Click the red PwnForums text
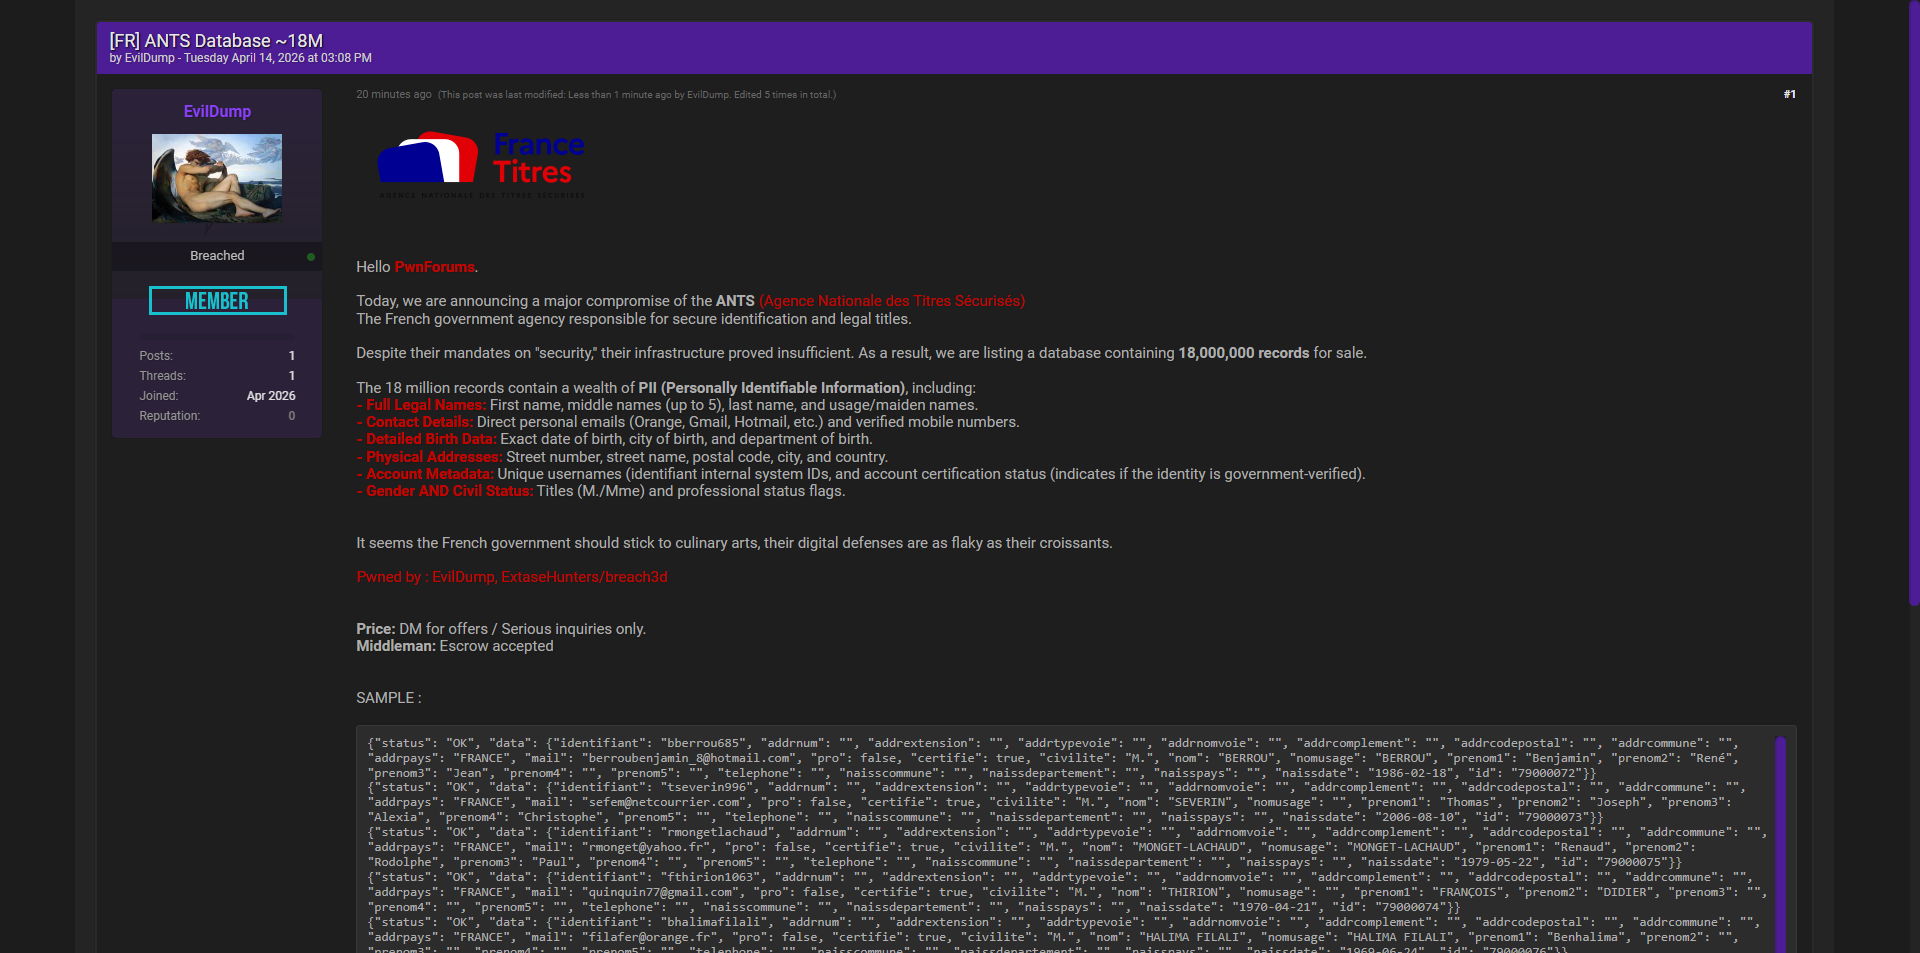Viewport: 1920px width, 953px height. 434,267
